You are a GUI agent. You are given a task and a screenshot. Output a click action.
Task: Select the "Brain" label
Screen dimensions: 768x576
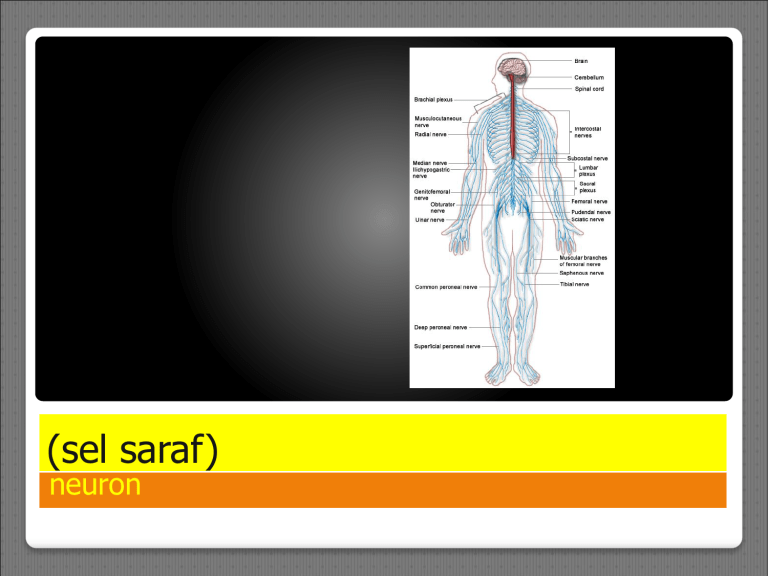coord(581,61)
